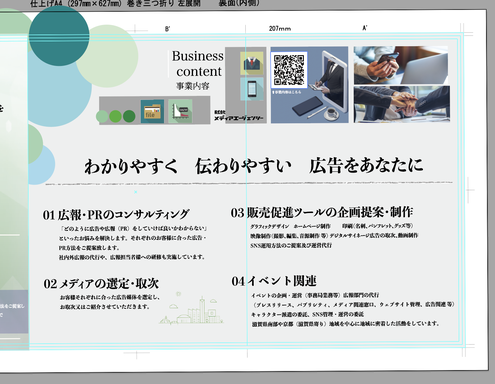Select the QR code image
495x384 pixels.
(289, 70)
